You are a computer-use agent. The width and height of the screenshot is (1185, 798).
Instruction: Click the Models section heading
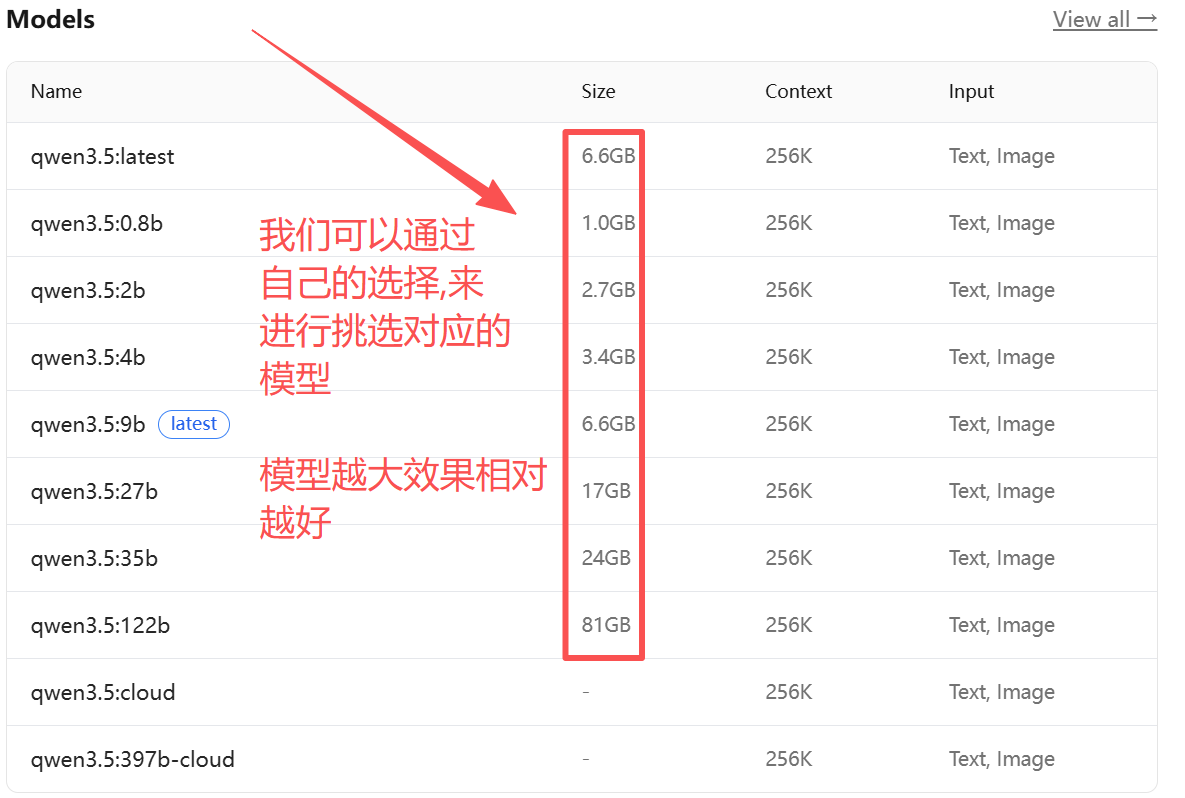(51, 20)
